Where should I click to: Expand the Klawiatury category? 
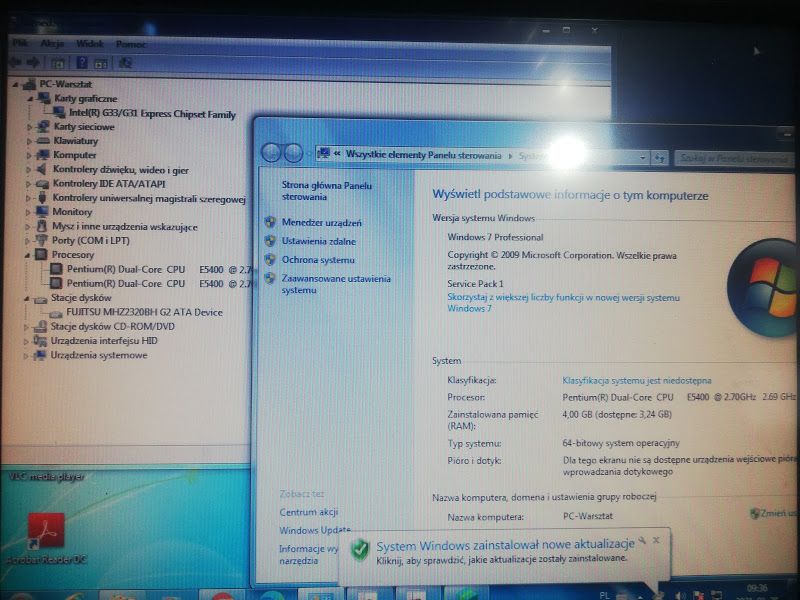click(29, 141)
